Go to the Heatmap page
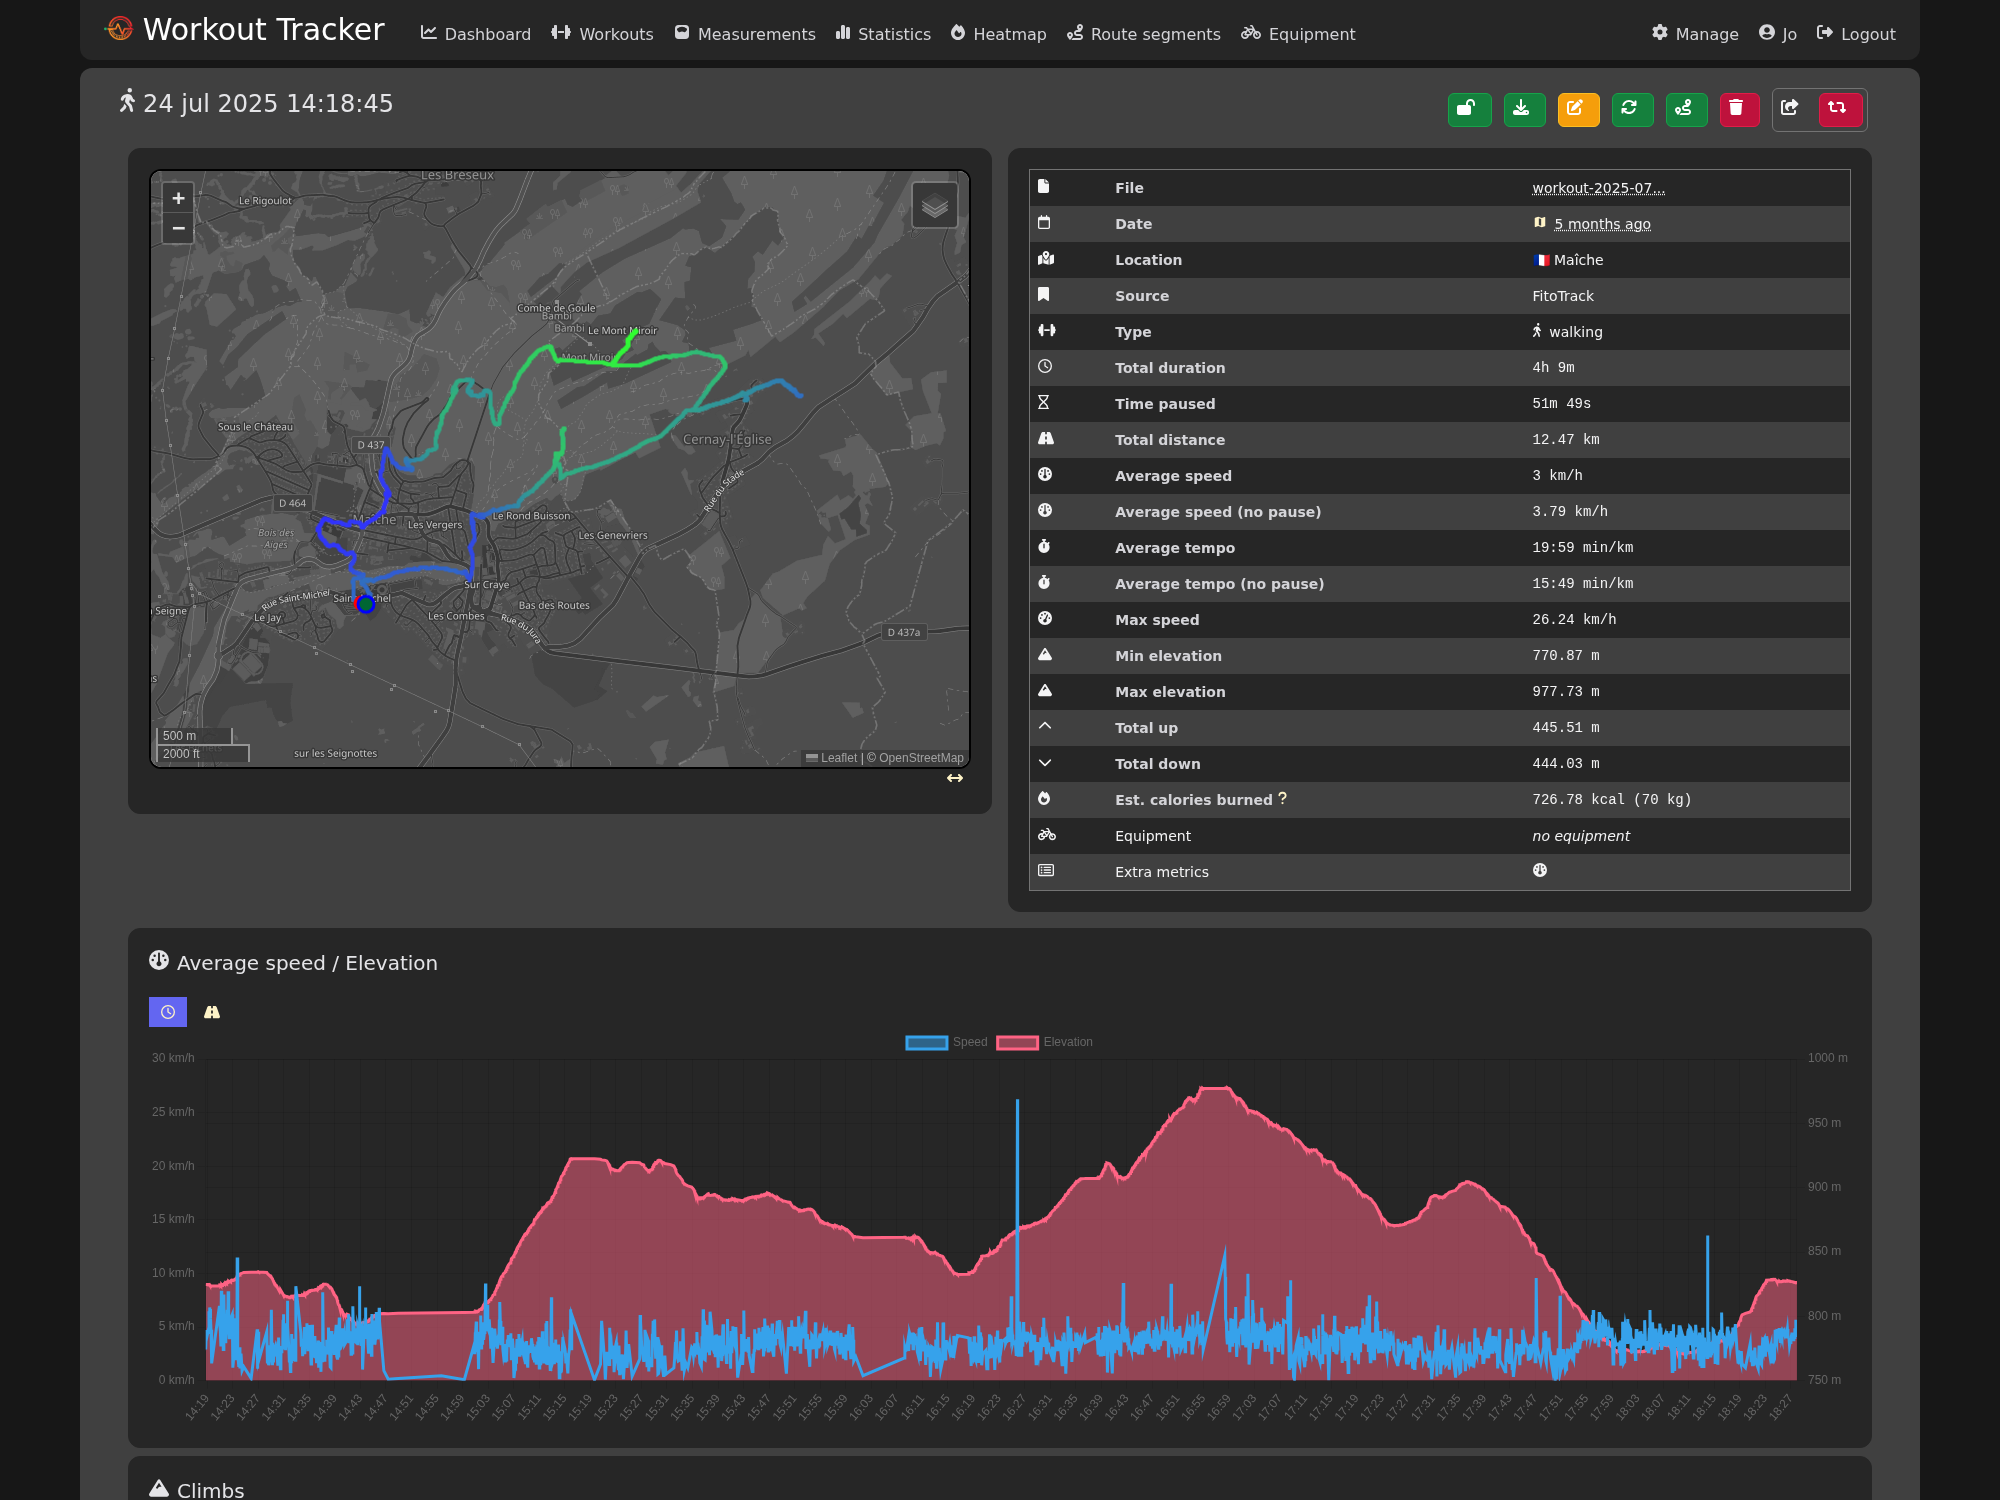This screenshot has width=2000, height=1500. point(998,34)
